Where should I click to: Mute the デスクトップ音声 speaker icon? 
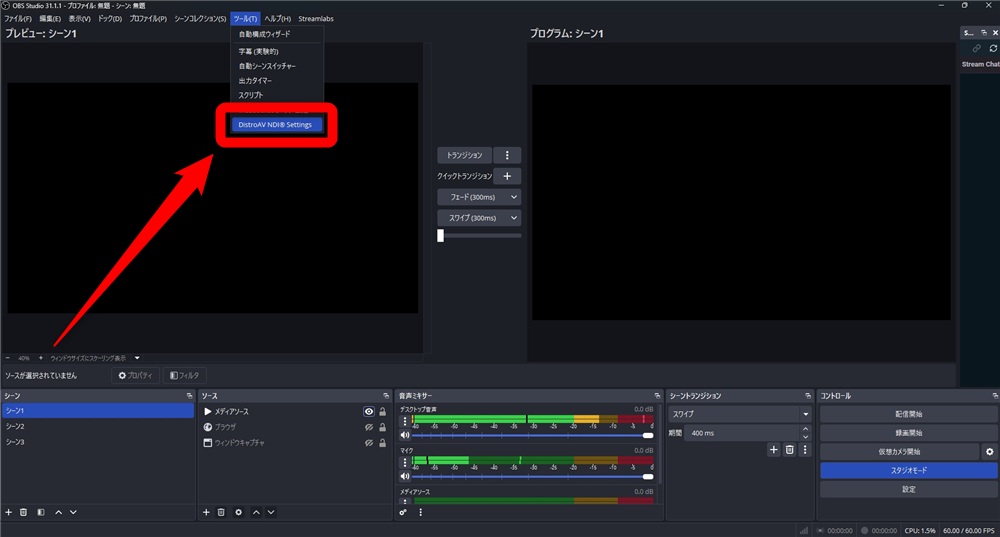[x=404, y=435]
